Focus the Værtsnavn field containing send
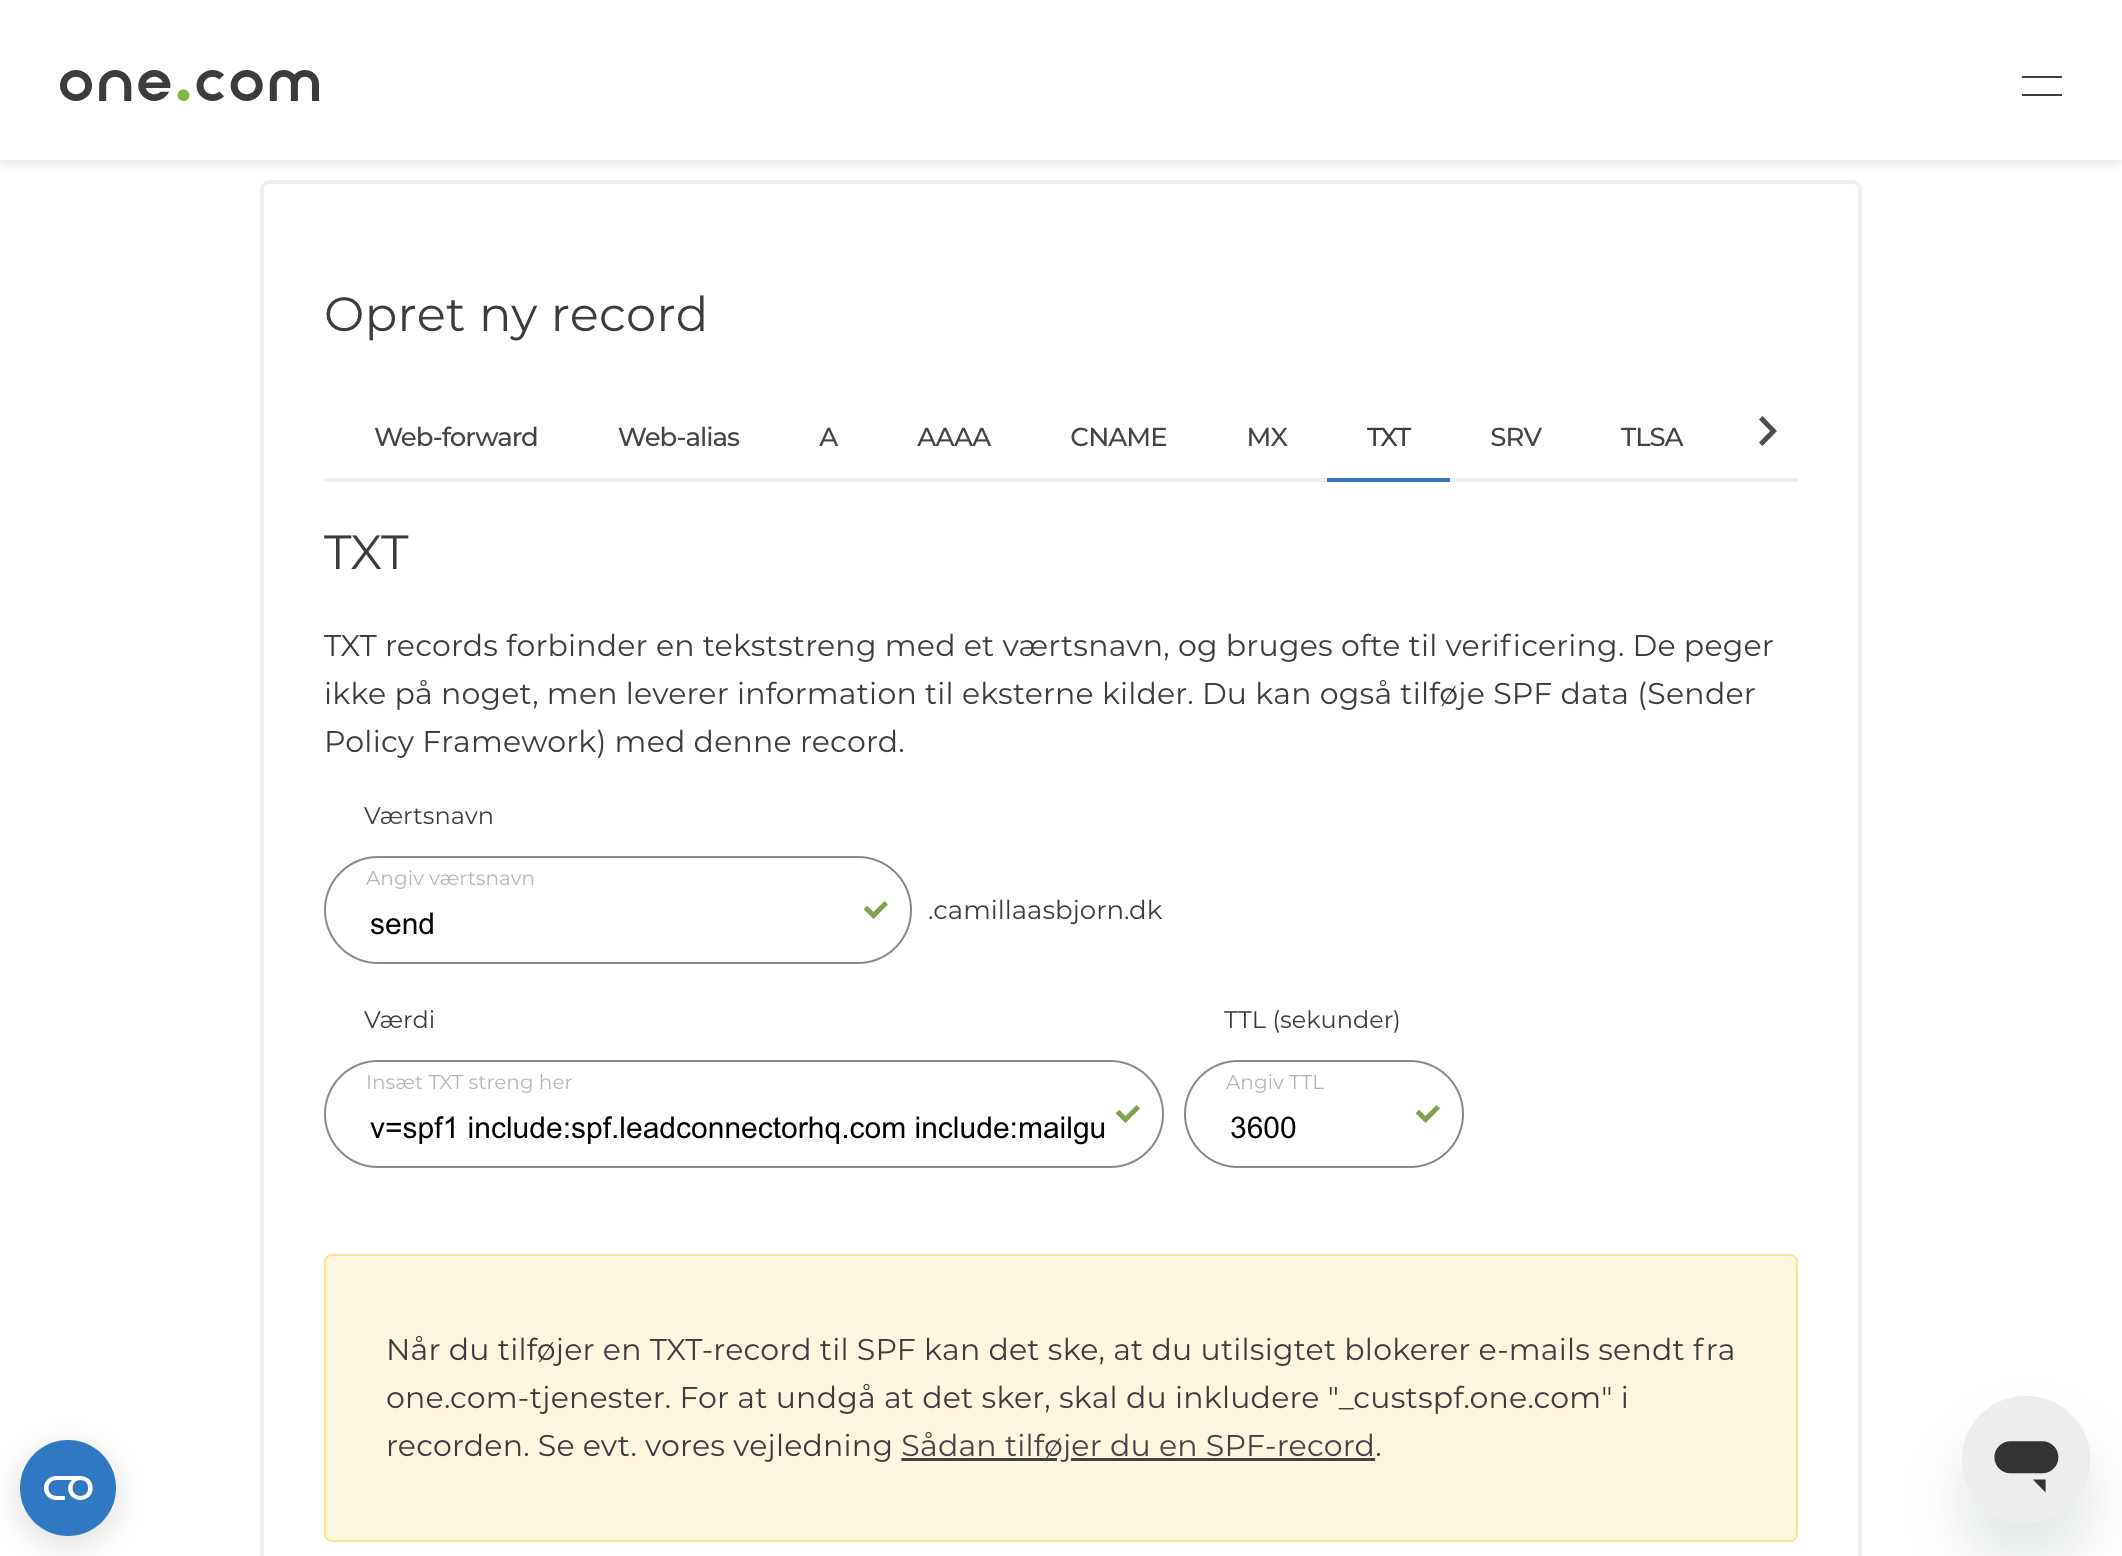The width and height of the screenshot is (2122, 1556). (x=617, y=910)
